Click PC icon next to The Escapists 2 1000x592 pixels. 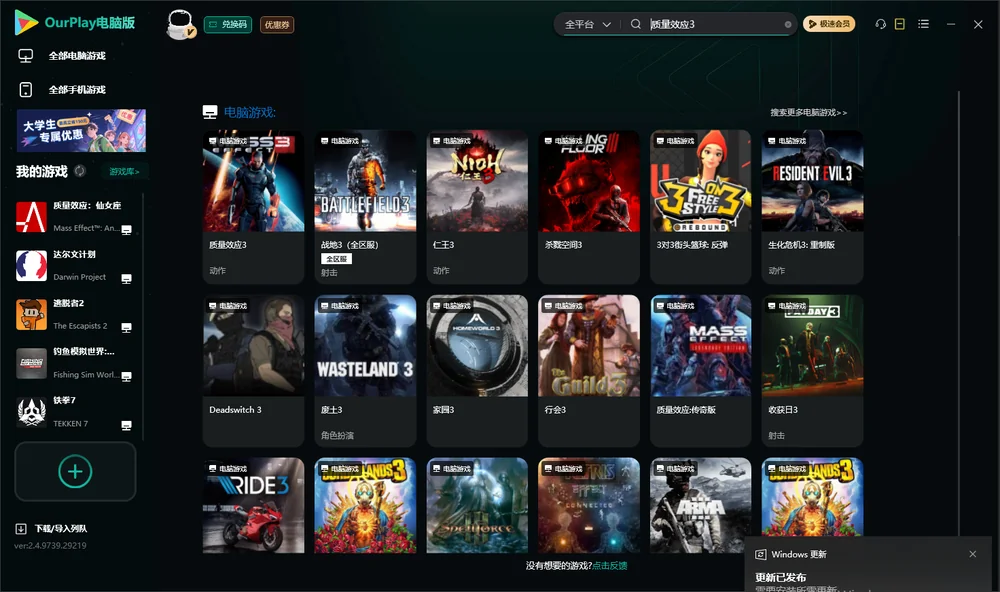(x=126, y=327)
